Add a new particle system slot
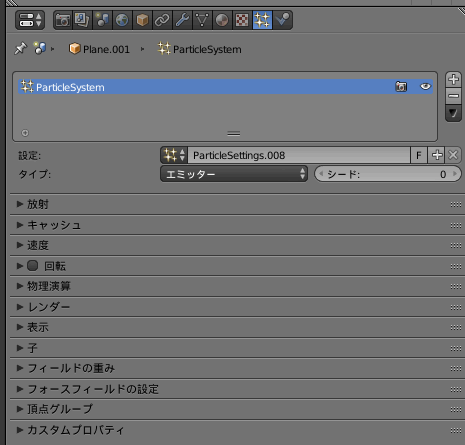Image resolution: width=465 pixels, height=445 pixels. pos(453,80)
